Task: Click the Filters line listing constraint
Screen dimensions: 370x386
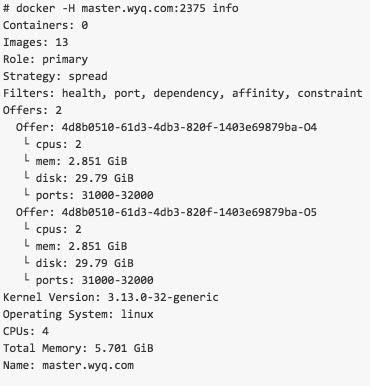Action: [183, 93]
